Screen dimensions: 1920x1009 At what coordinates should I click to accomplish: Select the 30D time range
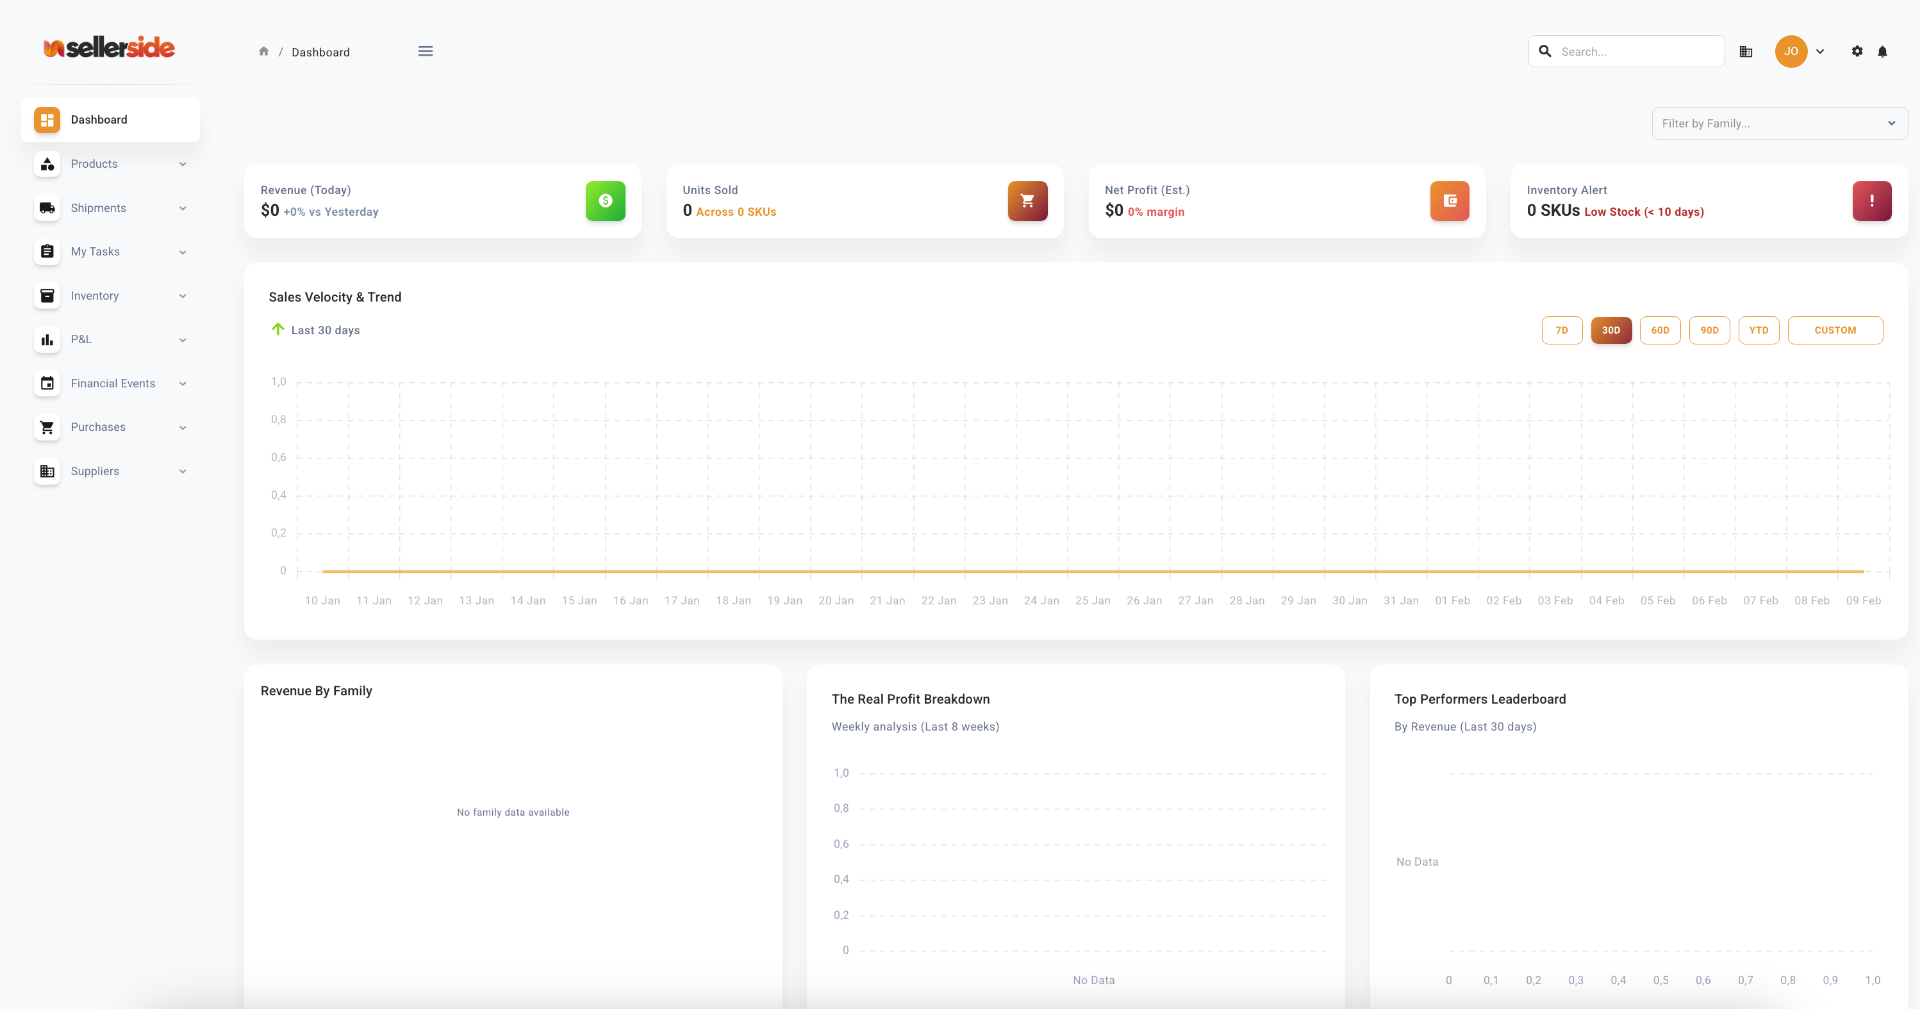click(1611, 330)
